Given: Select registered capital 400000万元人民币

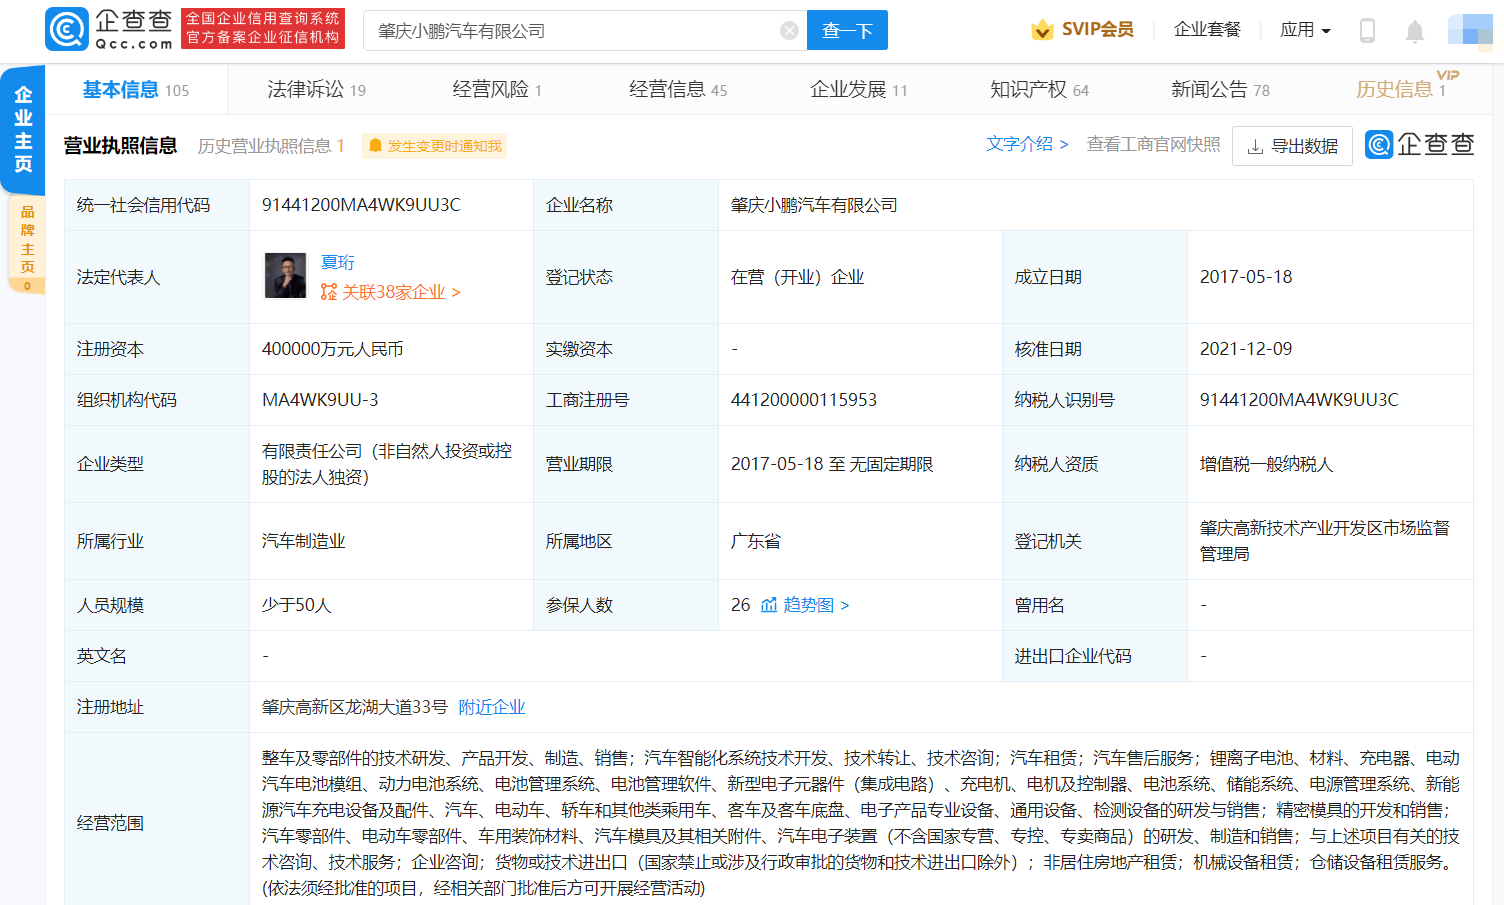Looking at the screenshot, I should 333,349.
